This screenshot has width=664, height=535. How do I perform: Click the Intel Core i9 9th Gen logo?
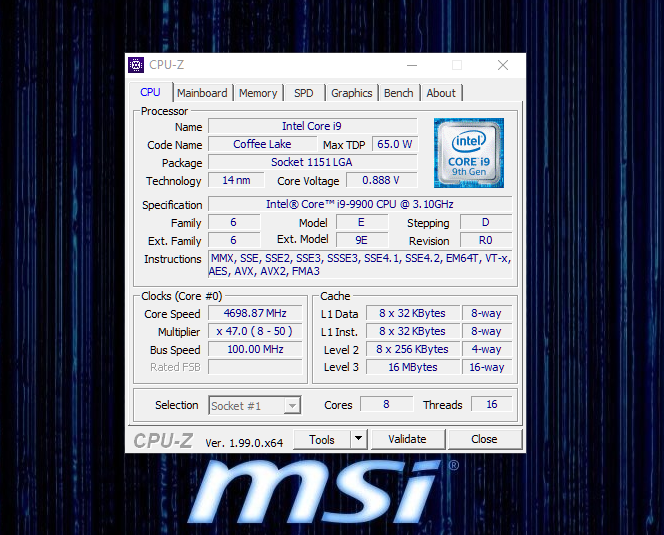[x=469, y=153]
